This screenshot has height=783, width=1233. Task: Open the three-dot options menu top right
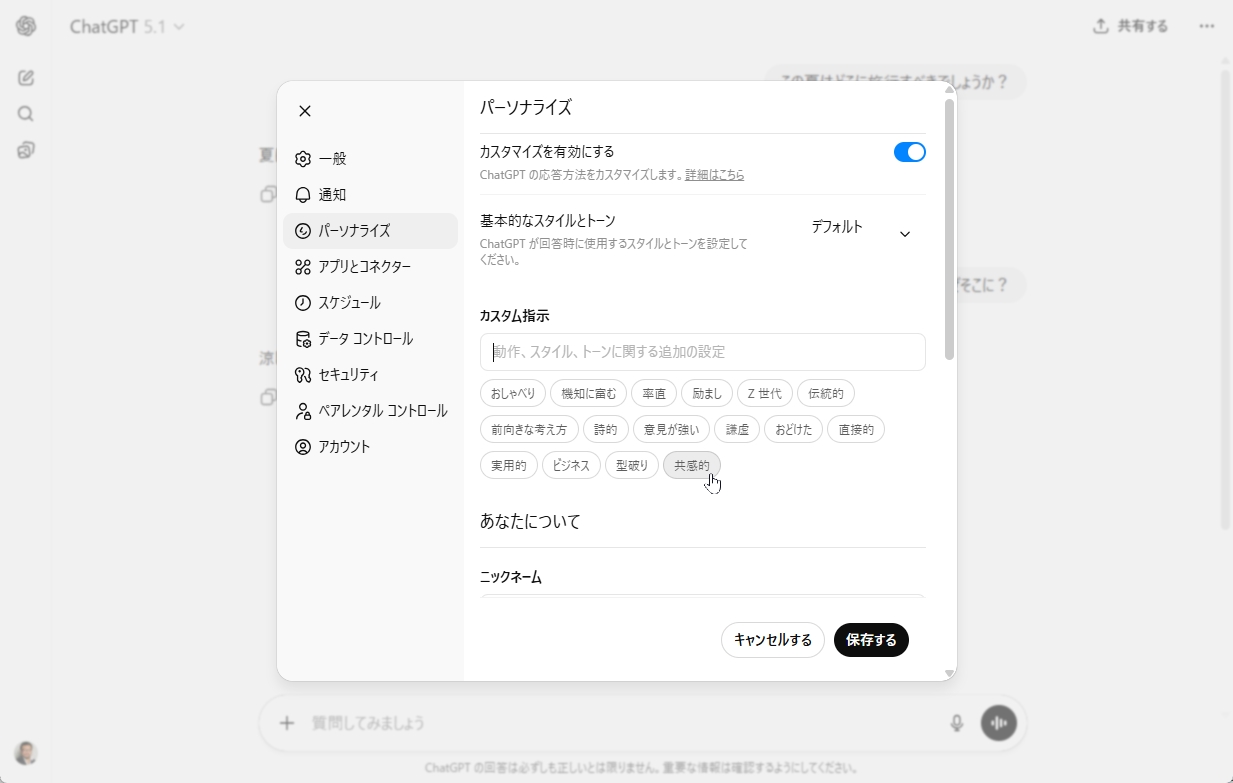coord(1206,26)
